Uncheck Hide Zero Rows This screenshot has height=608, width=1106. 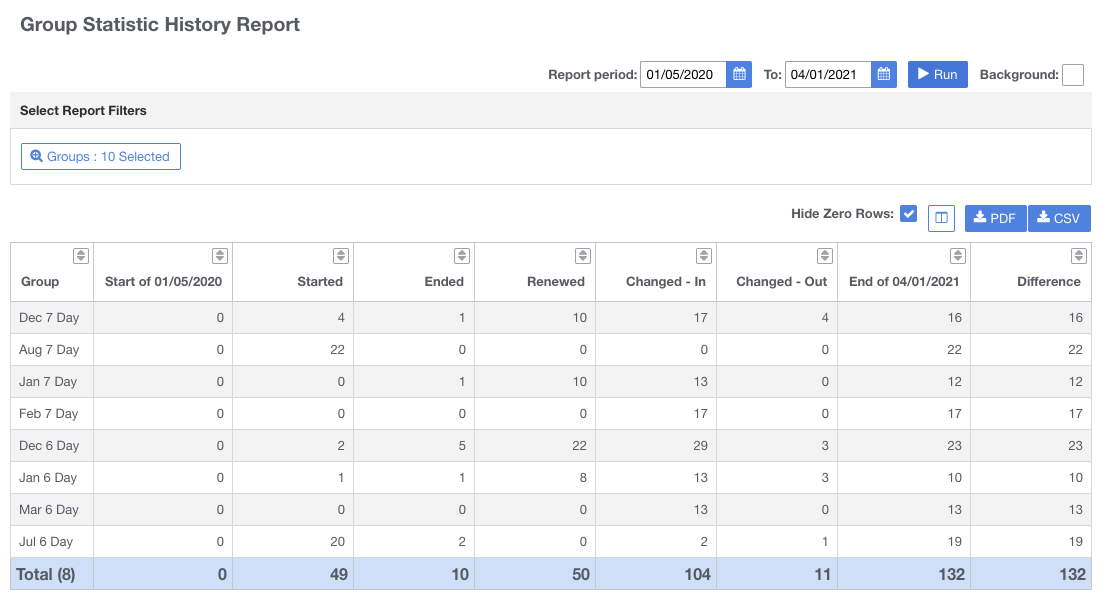point(908,214)
